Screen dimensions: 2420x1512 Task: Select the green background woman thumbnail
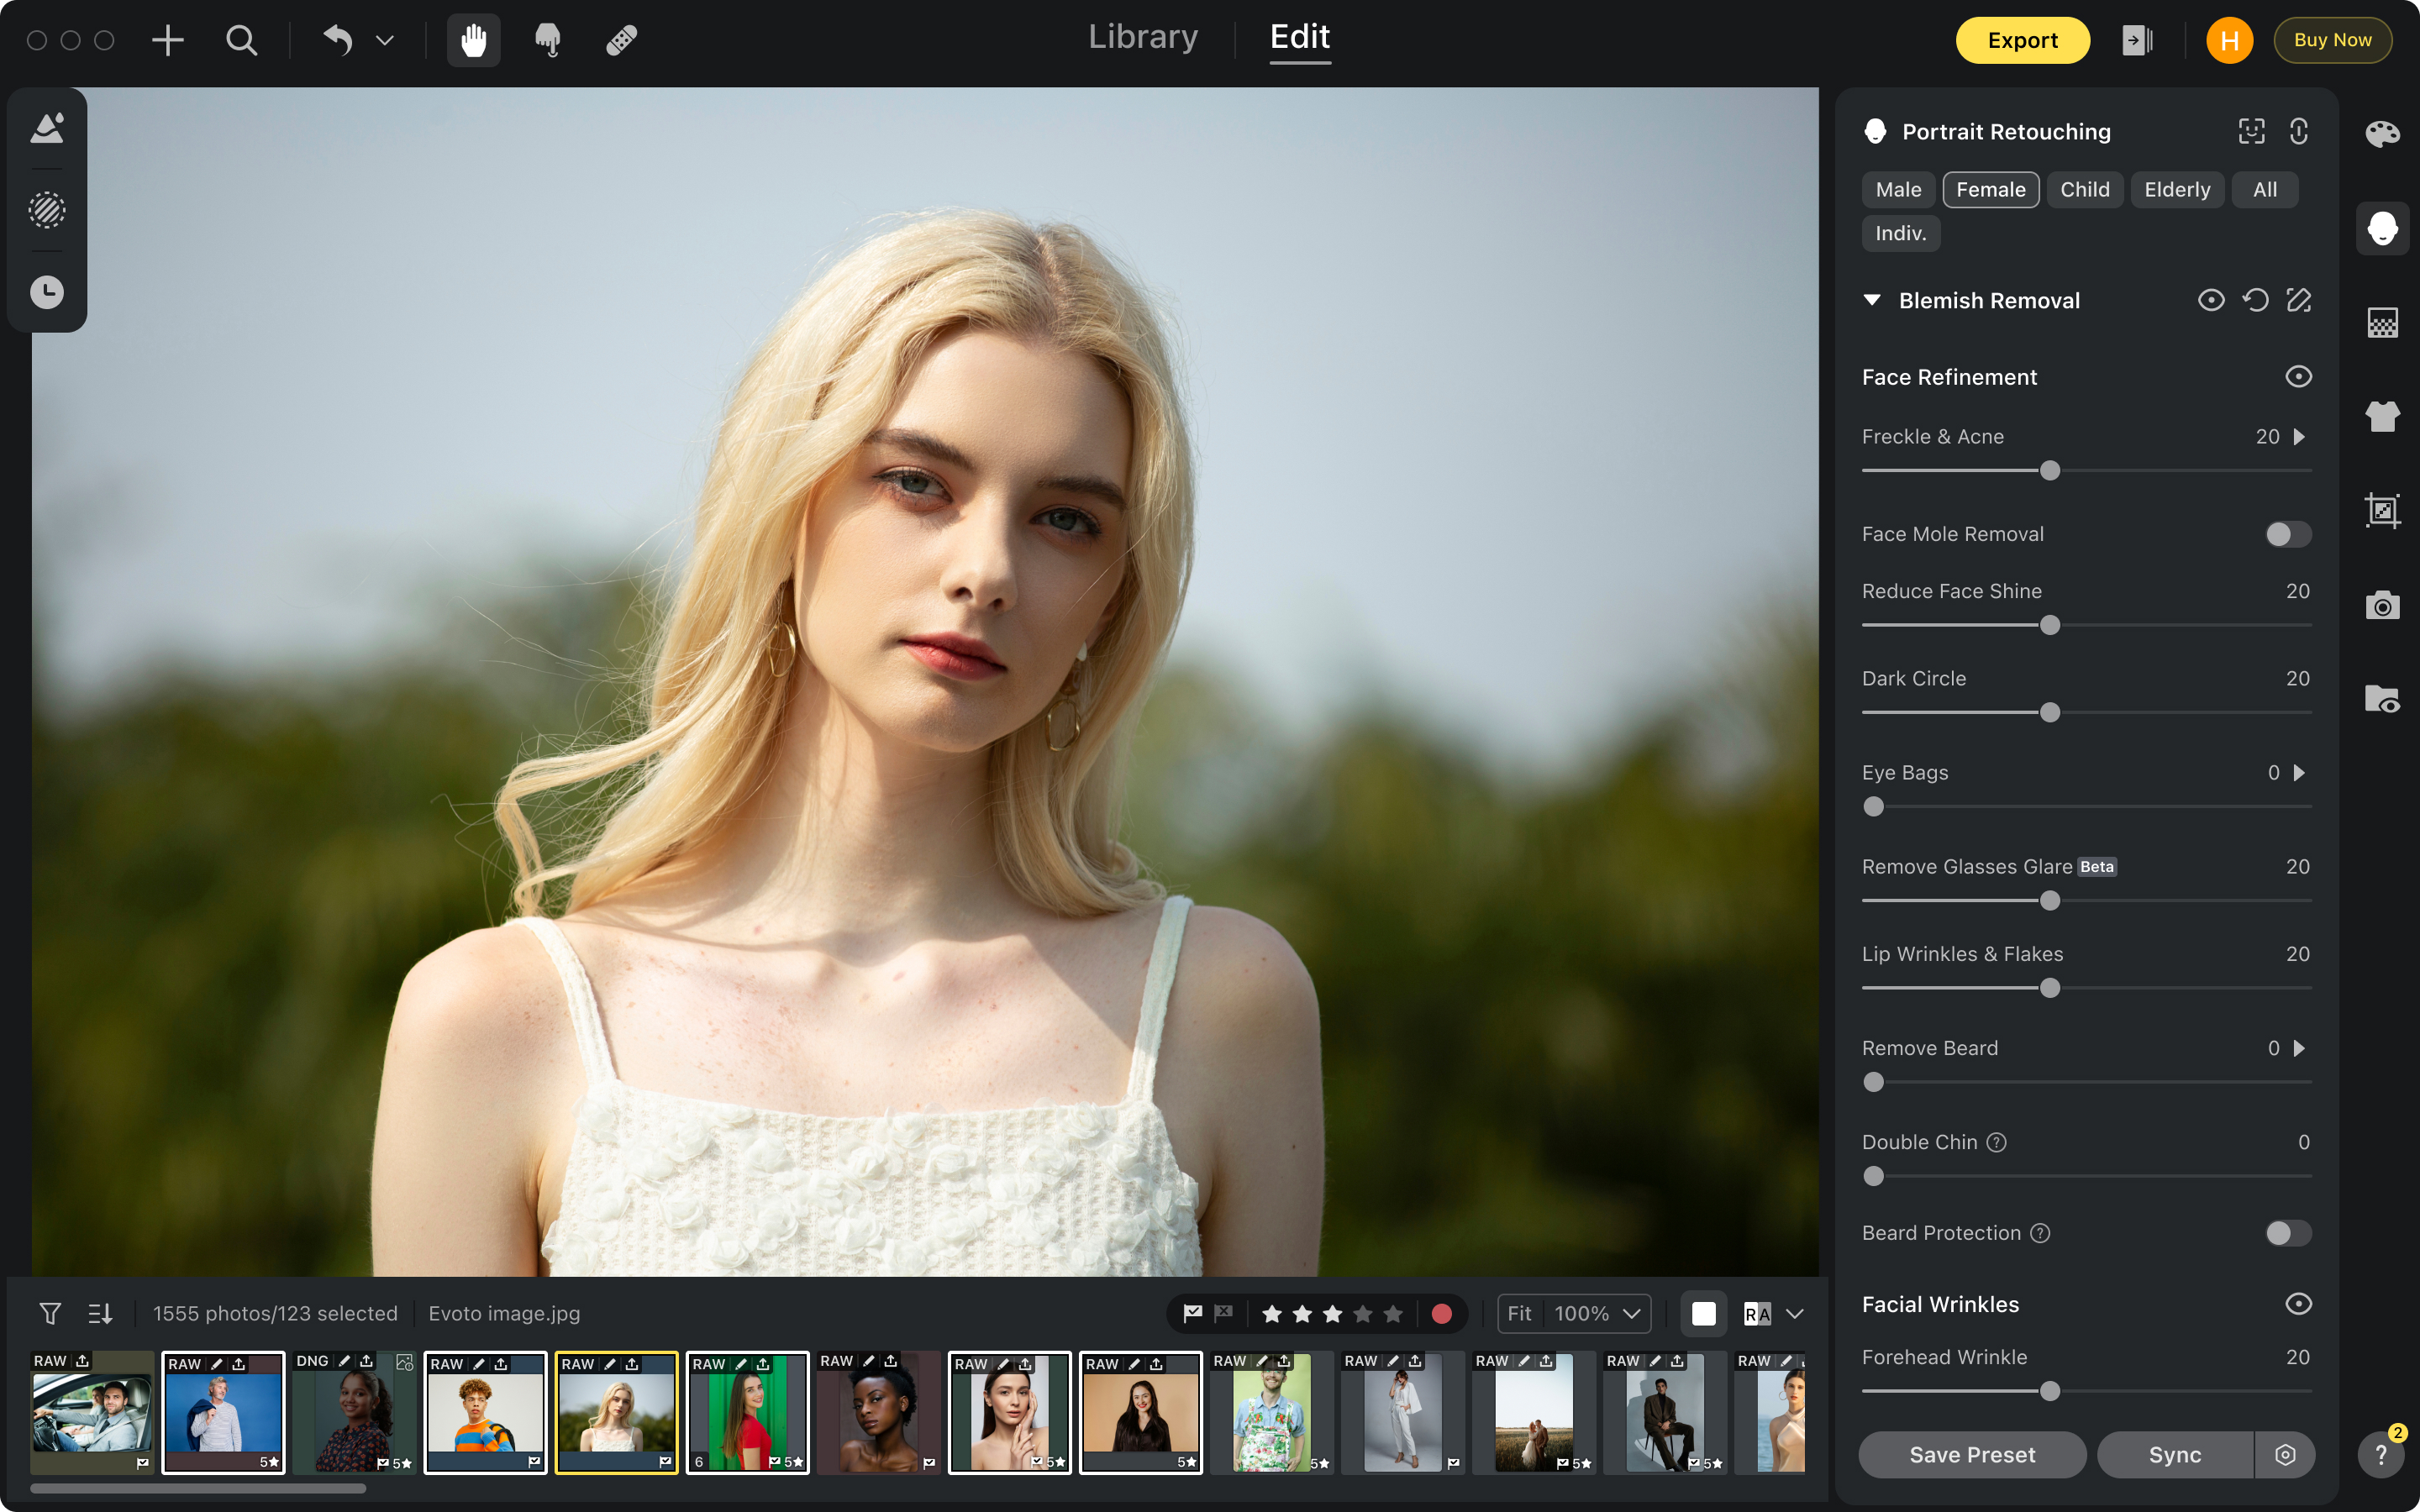pyautogui.click(x=747, y=1412)
